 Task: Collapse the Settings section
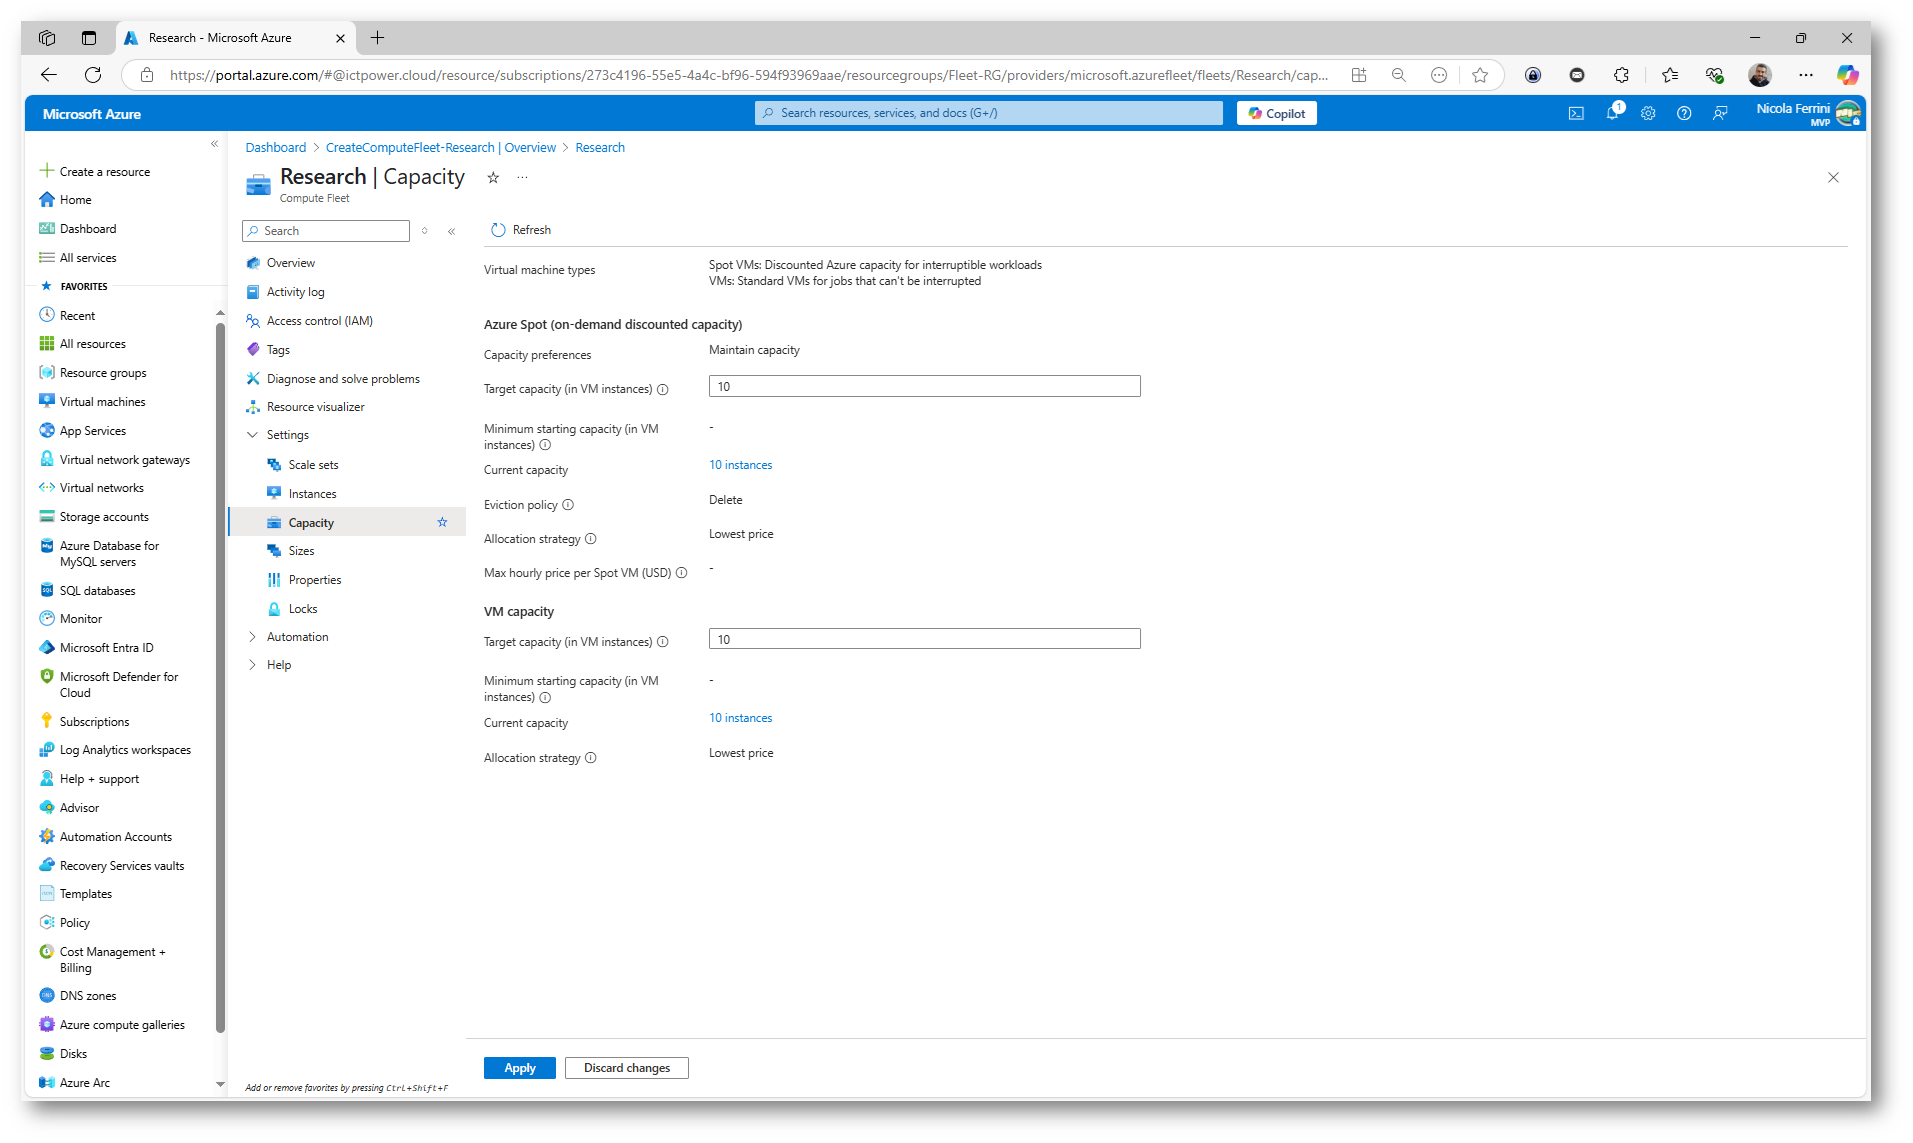253,435
